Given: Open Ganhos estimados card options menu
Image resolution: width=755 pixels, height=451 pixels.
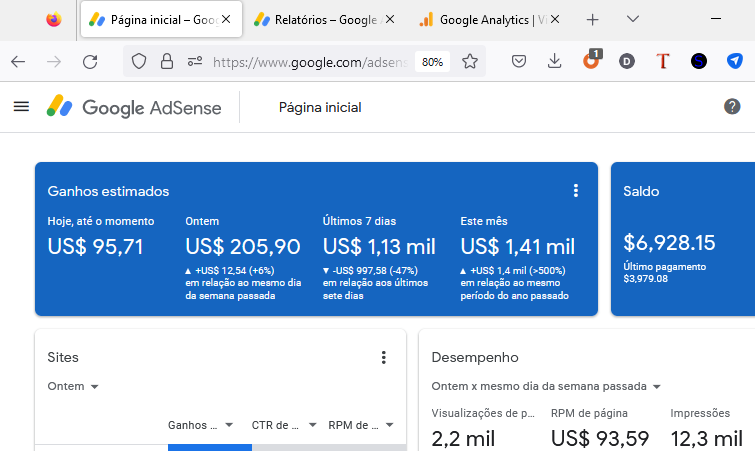Looking at the screenshot, I should (575, 191).
